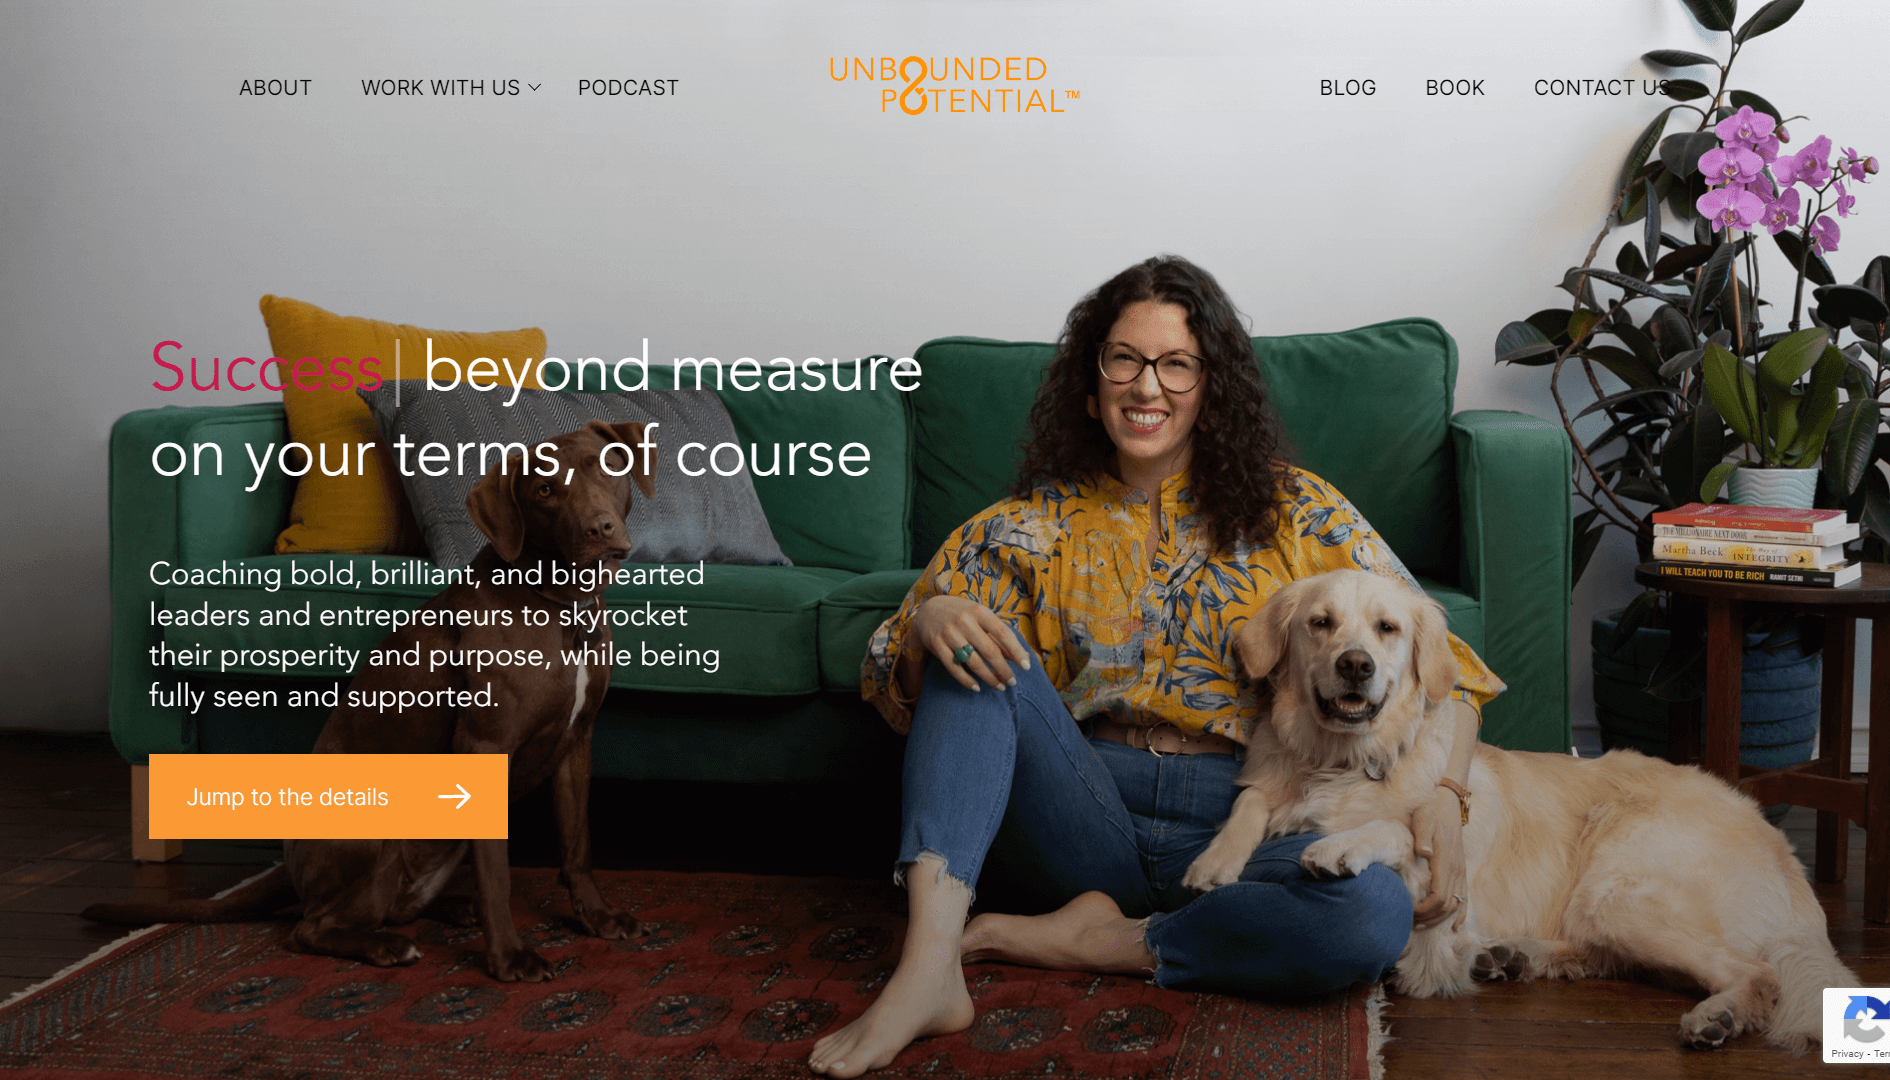The height and width of the screenshot is (1080, 1890).
Task: Click the infinity symbol in the logo
Action: (913, 85)
